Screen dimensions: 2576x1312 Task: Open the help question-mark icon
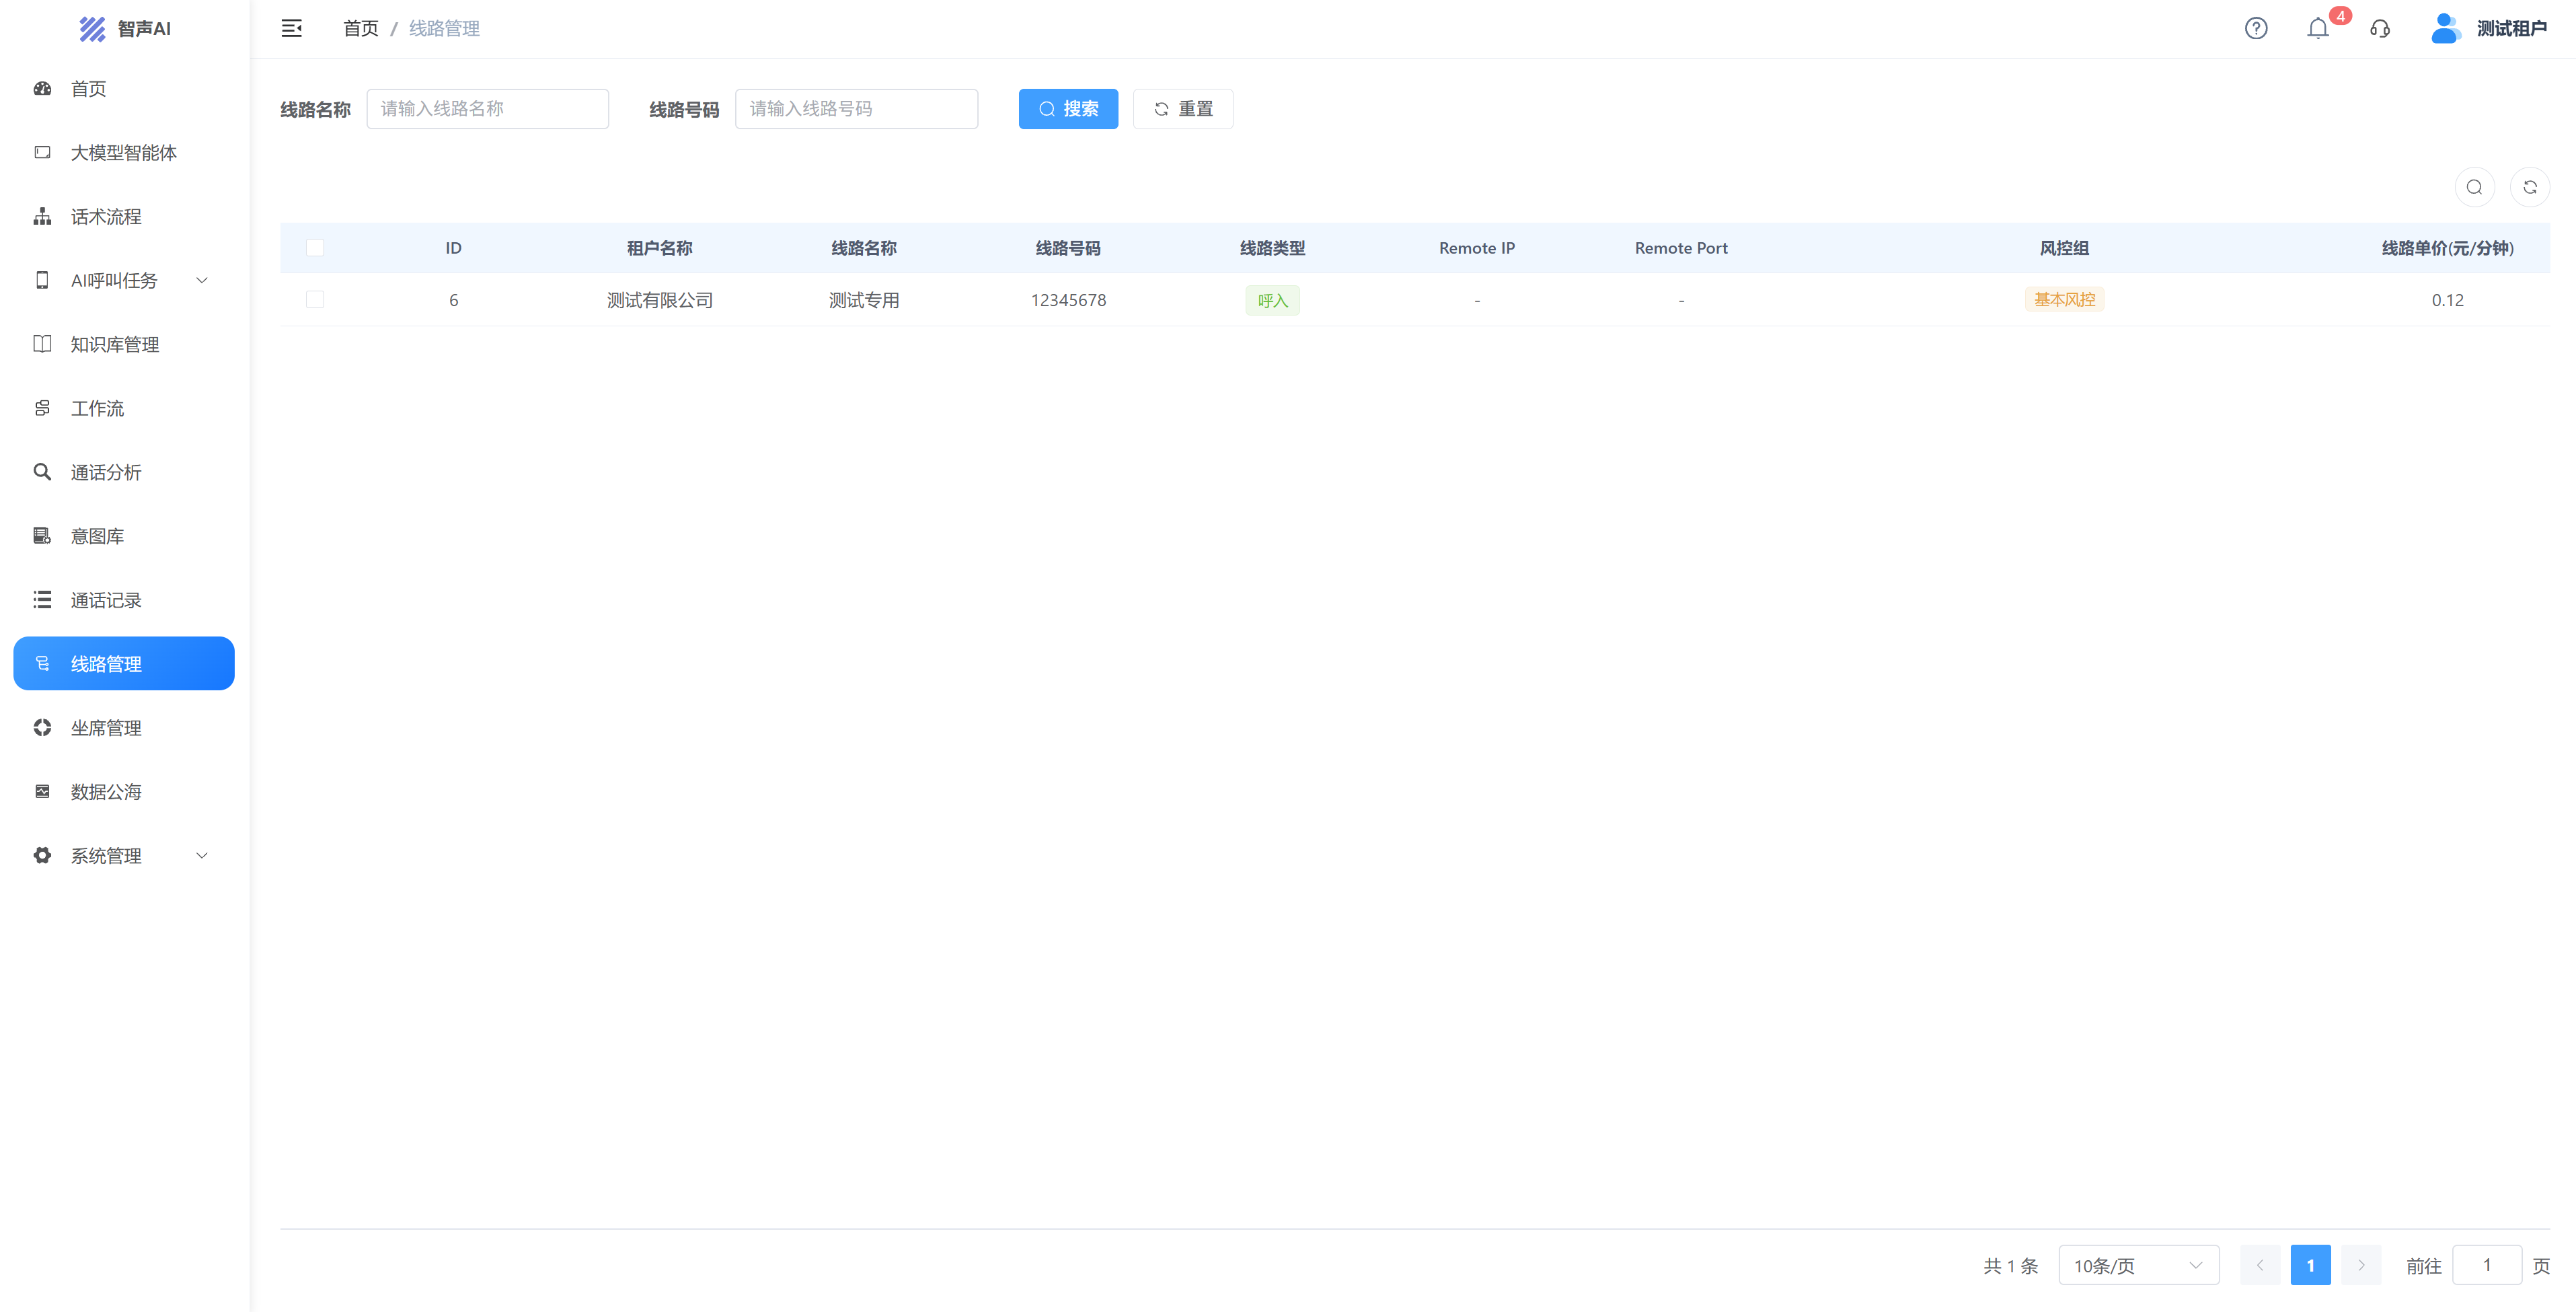point(2256,28)
